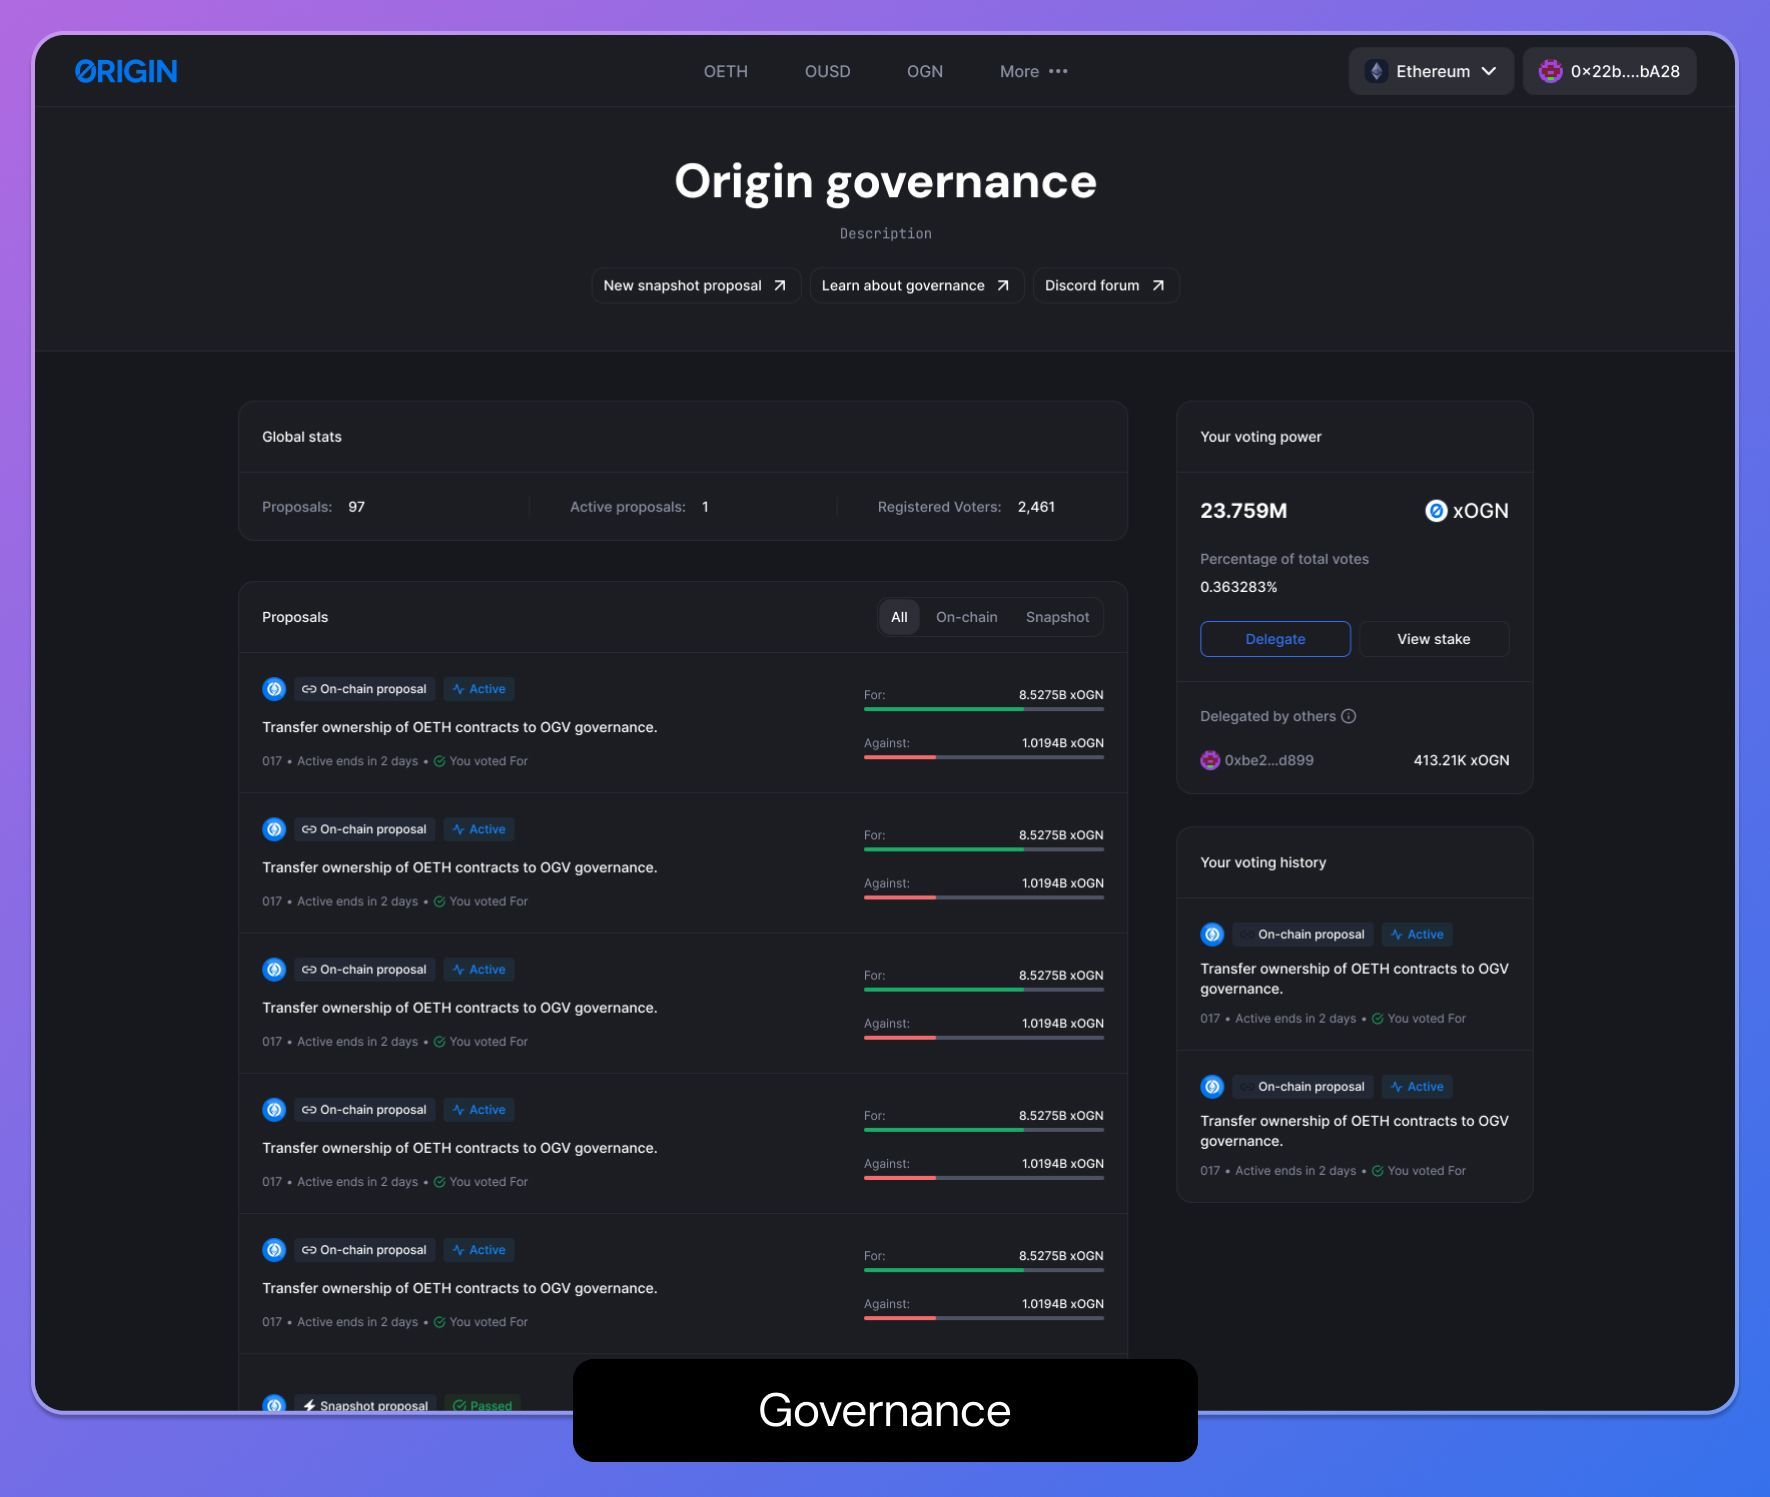Click info icon next to Delegated by others
Viewport: 1770px width, 1497px height.
pyautogui.click(x=1348, y=716)
